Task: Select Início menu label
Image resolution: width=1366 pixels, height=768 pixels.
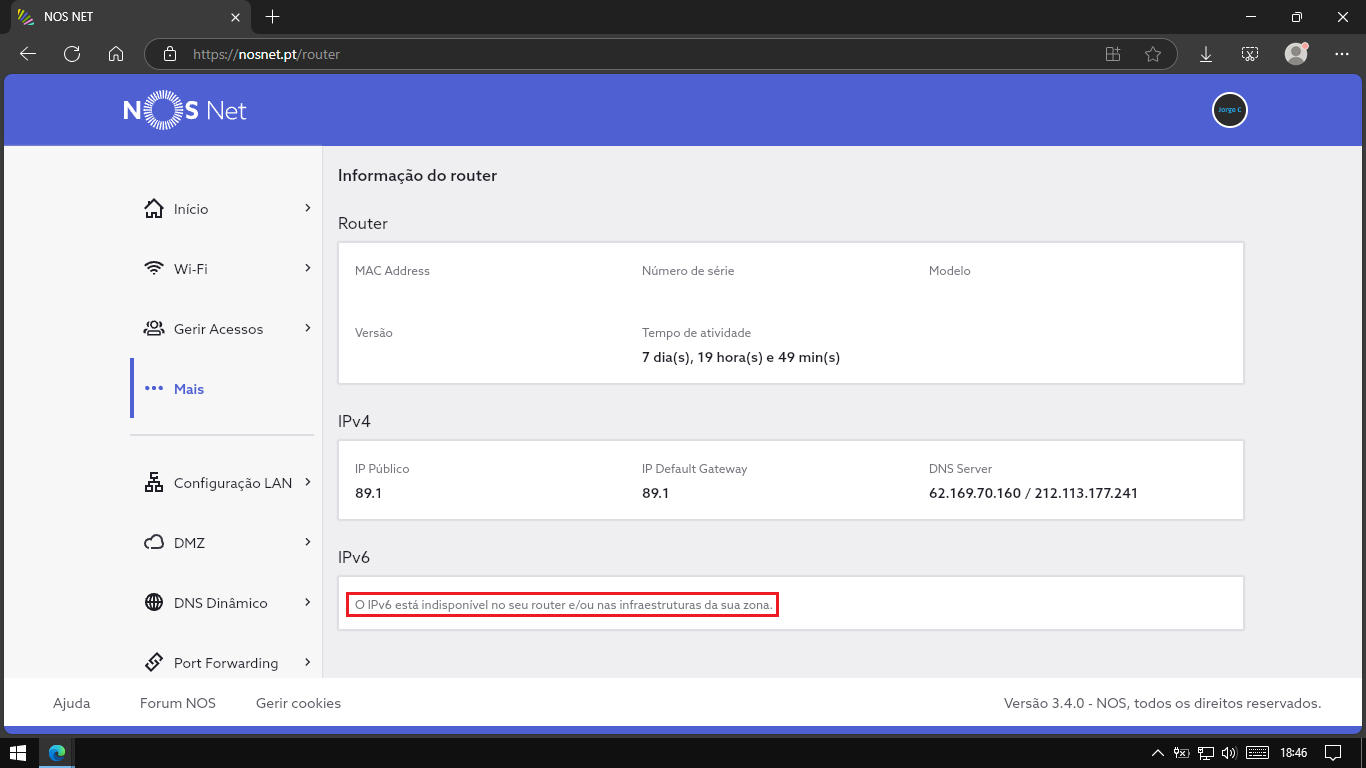Action: 191,209
